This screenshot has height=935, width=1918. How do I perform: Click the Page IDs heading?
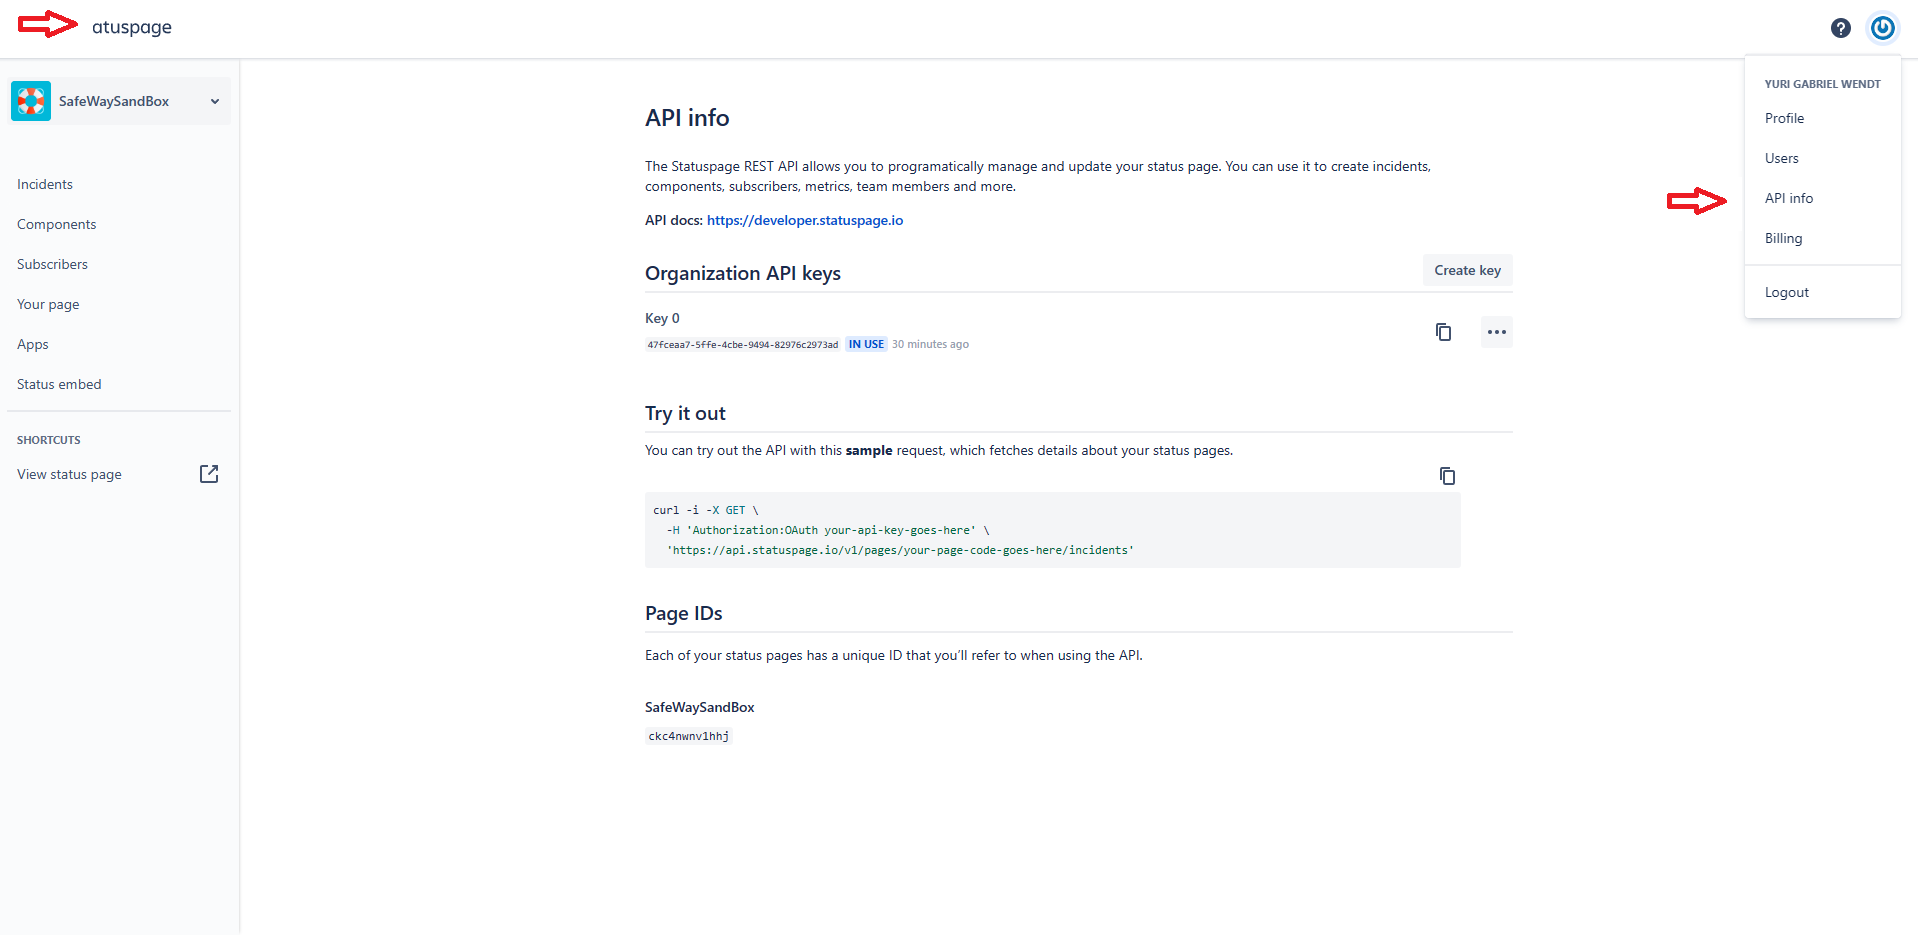pos(683,613)
